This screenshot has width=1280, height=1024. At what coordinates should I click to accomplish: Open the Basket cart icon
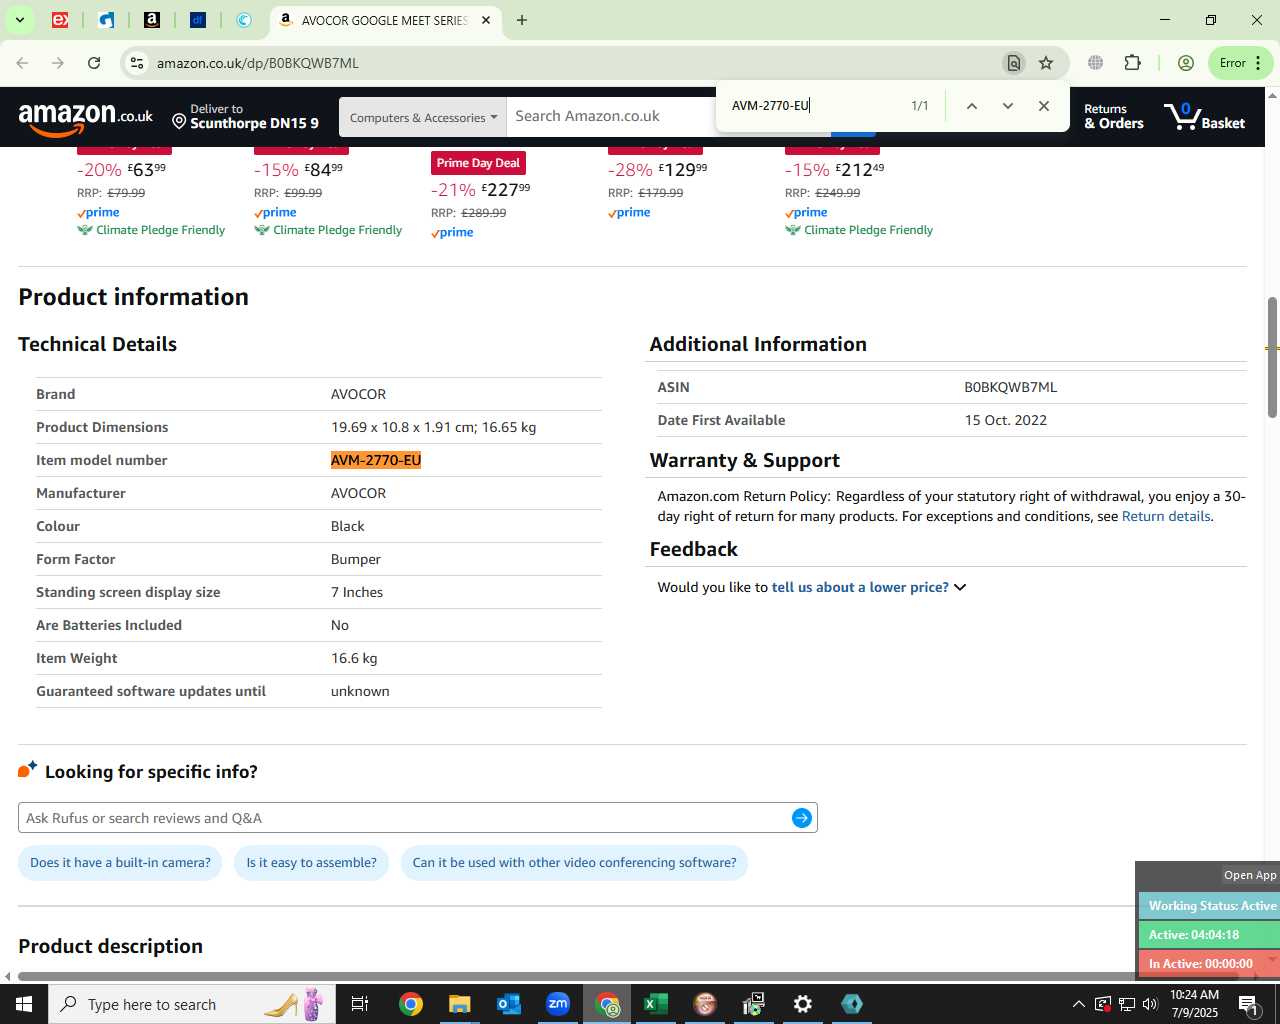pyautogui.click(x=1205, y=117)
